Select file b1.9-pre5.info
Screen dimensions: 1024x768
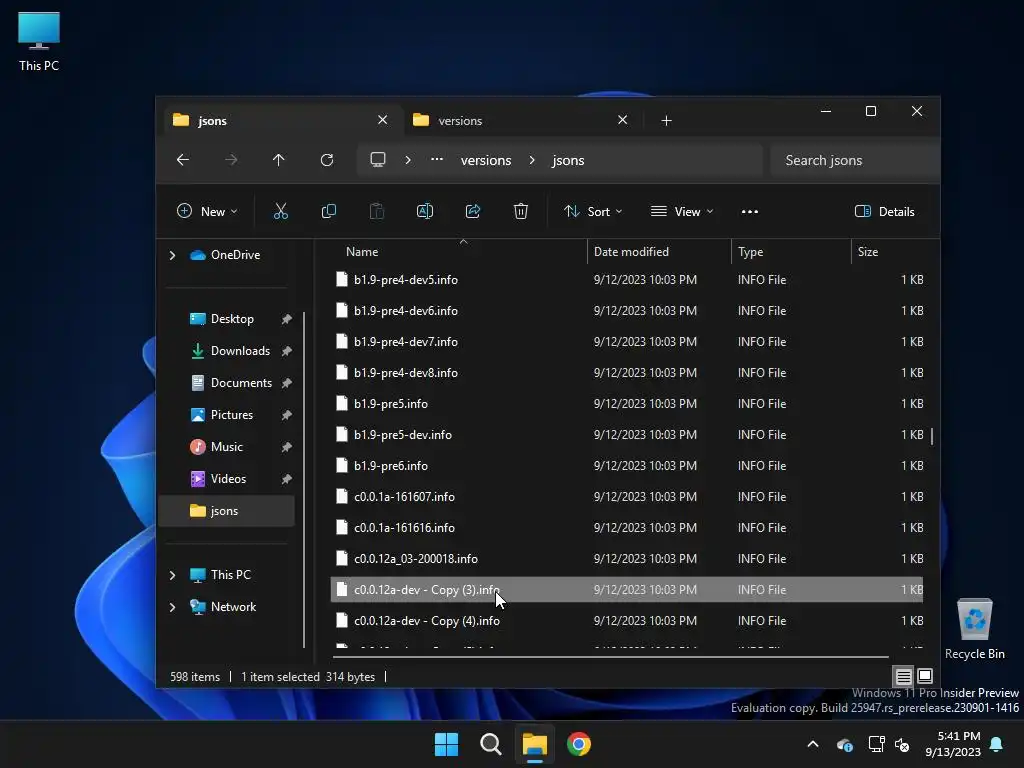pos(627,404)
